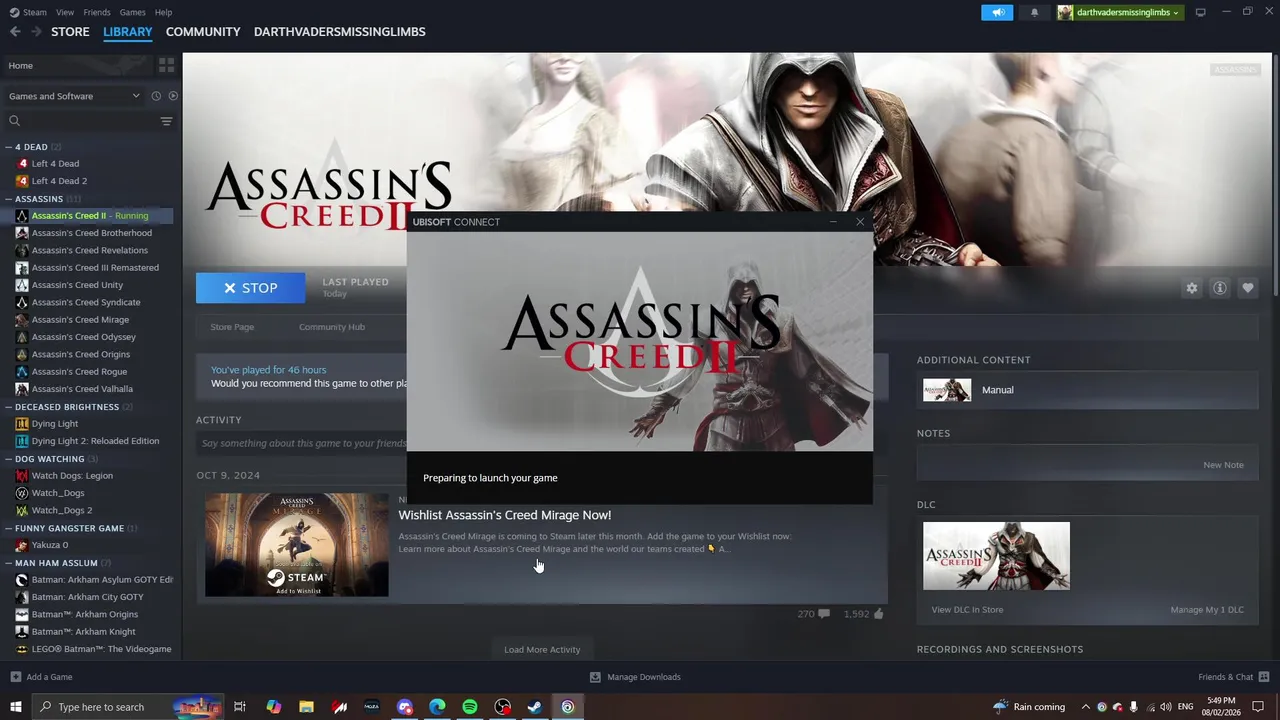Viewport: 1280px width, 720px height.
Task: Open the Store Page link
Action: (232, 327)
